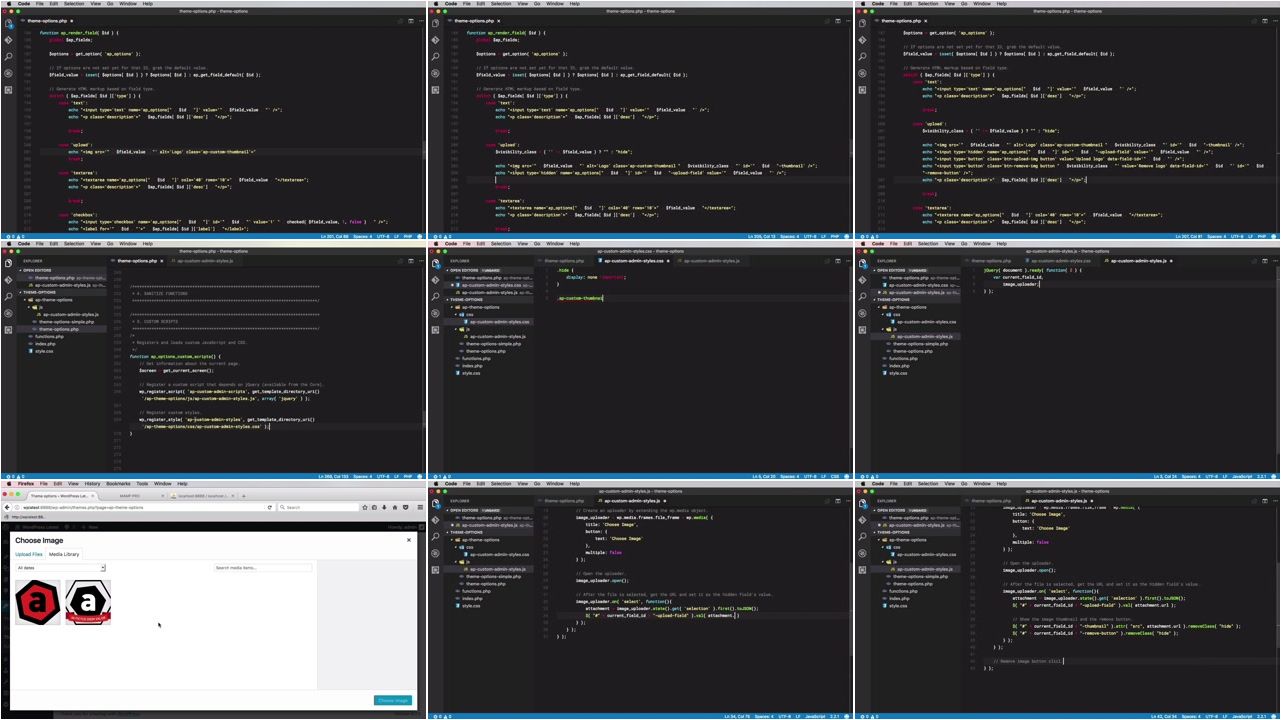Open Search icon in the Ln 269 Code window
The width and height of the screenshot is (1281, 720).
tap(9, 297)
